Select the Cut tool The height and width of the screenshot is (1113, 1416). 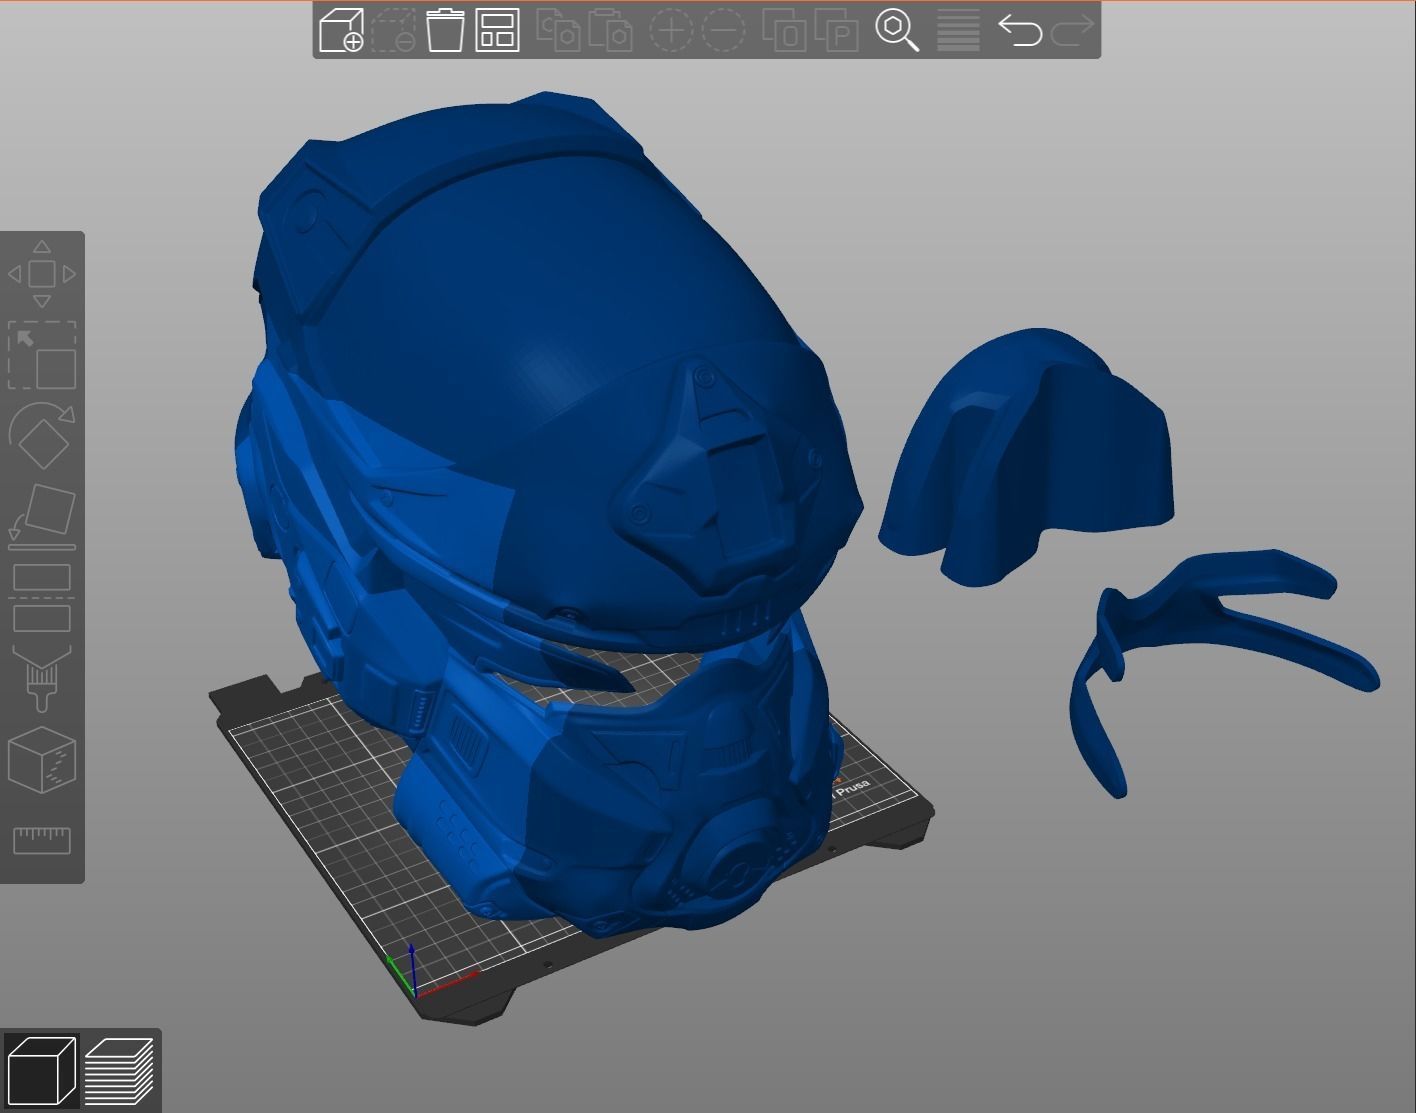point(42,597)
